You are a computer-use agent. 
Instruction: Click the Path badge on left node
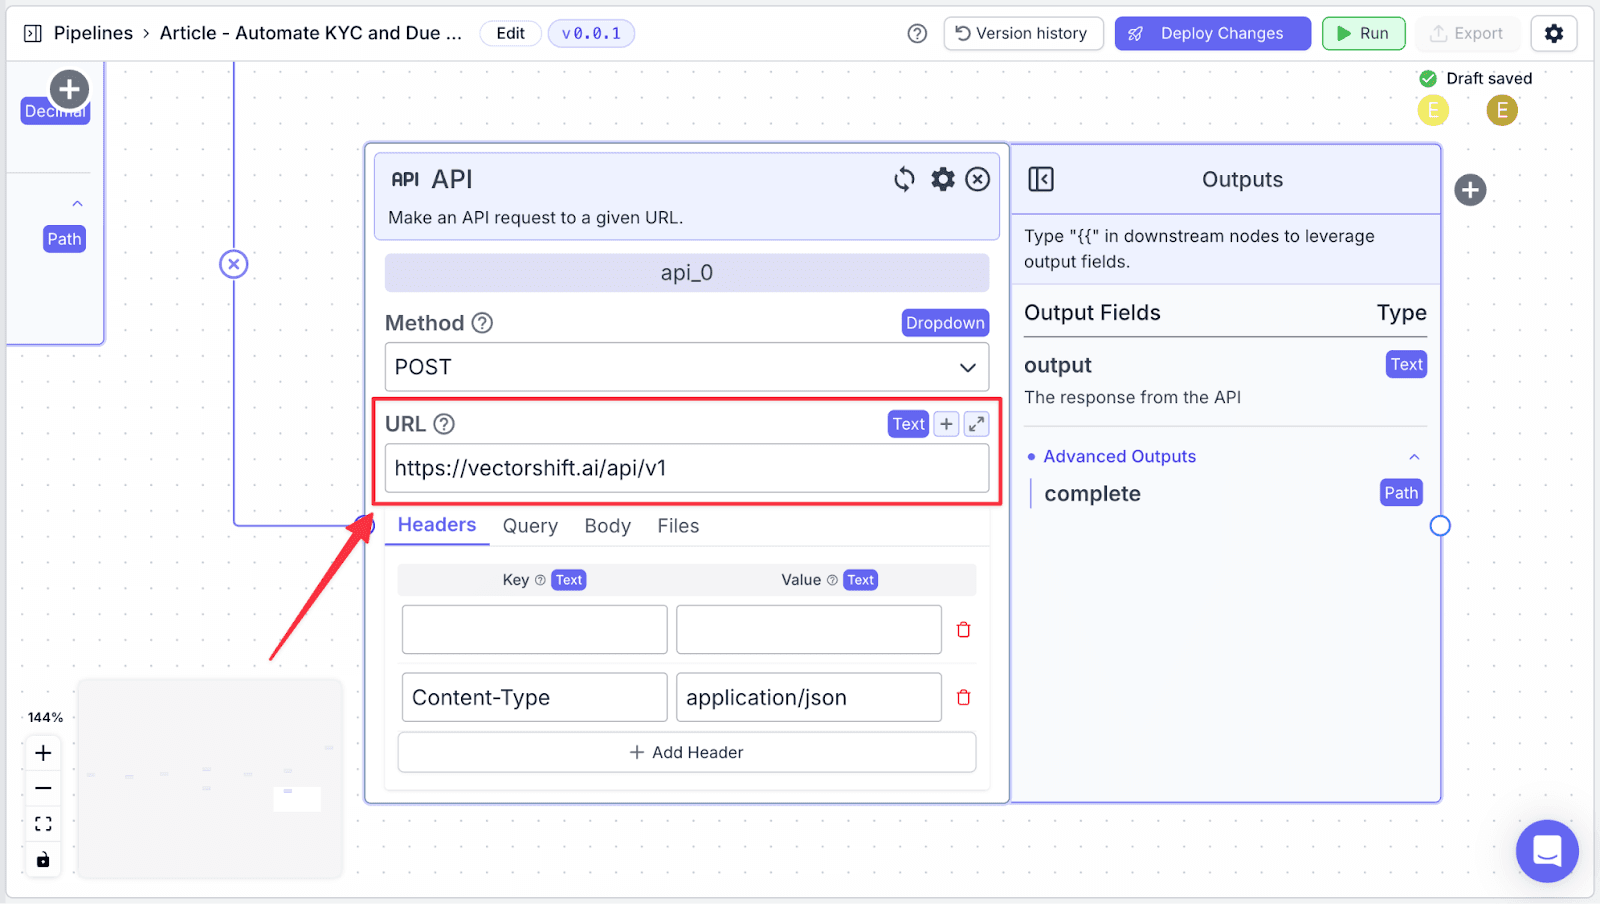[x=64, y=239]
